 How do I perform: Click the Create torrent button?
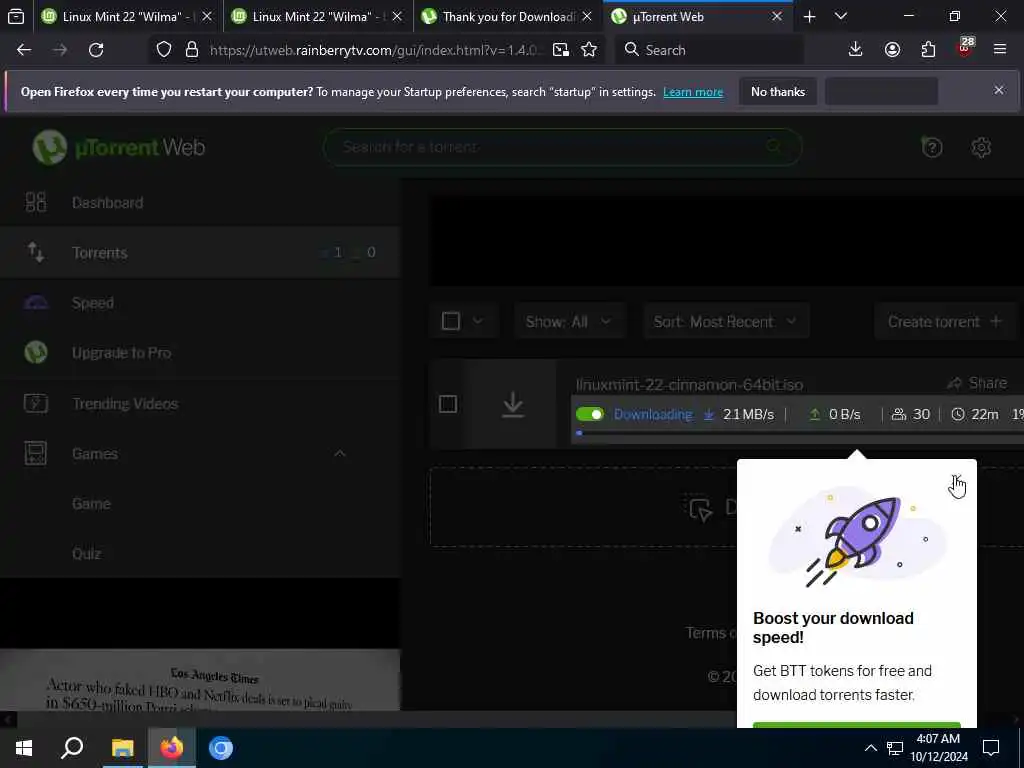point(944,321)
